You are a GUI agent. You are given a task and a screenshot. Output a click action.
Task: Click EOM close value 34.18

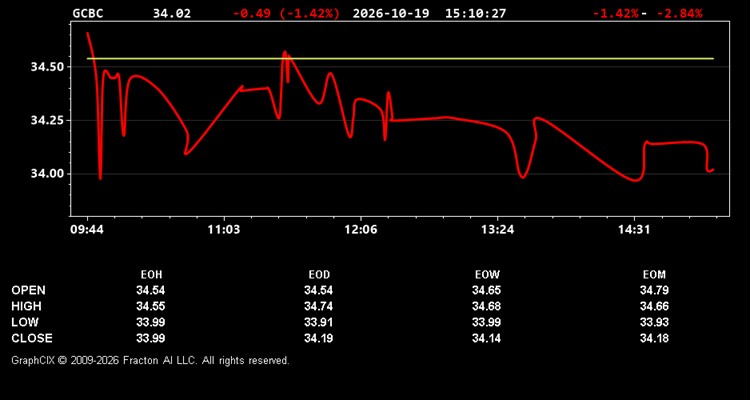tap(654, 338)
